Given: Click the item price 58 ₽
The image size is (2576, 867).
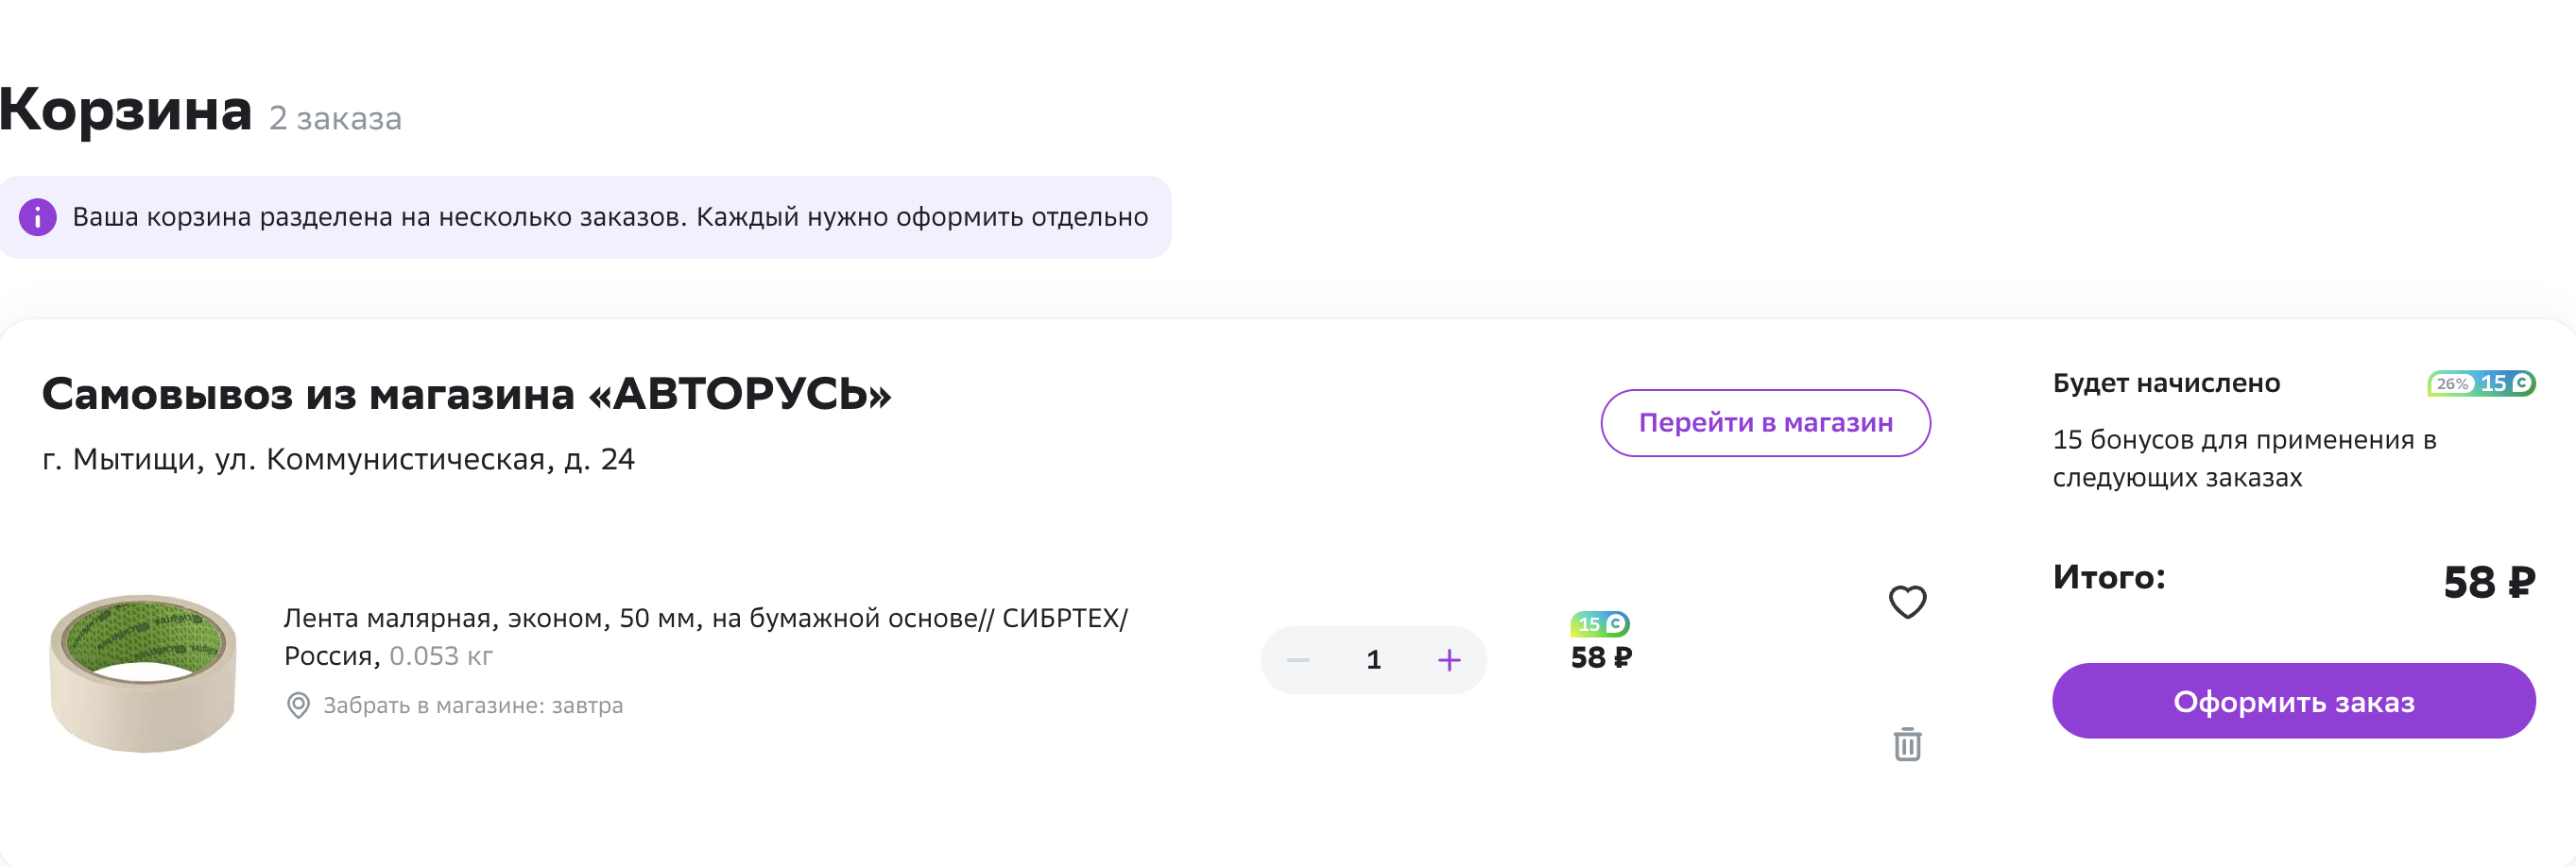Looking at the screenshot, I should 1601,658.
